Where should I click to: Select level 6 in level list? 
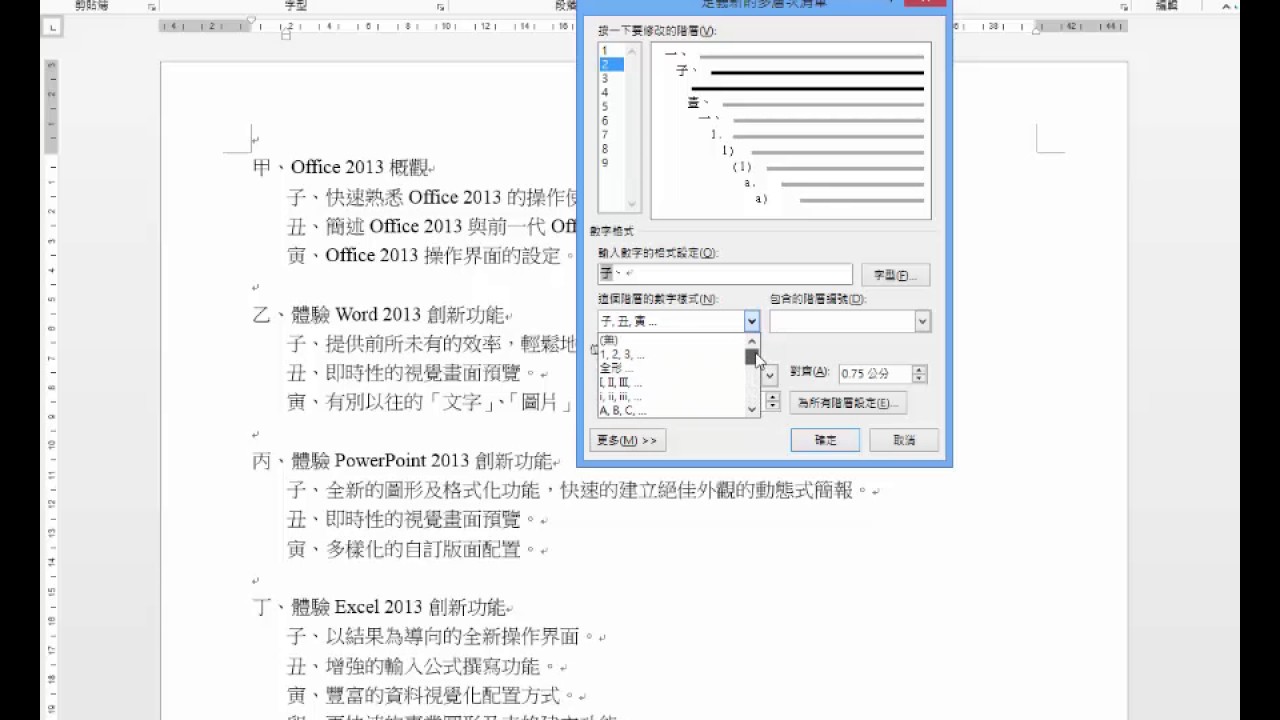tap(611, 120)
